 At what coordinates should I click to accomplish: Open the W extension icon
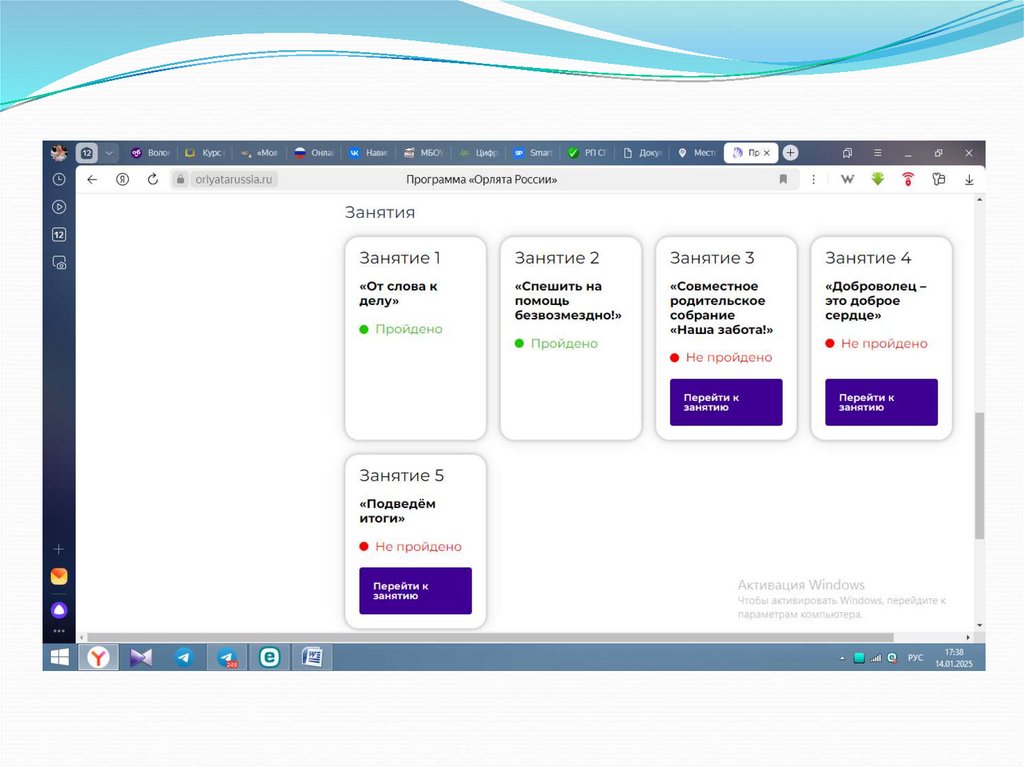coord(847,179)
